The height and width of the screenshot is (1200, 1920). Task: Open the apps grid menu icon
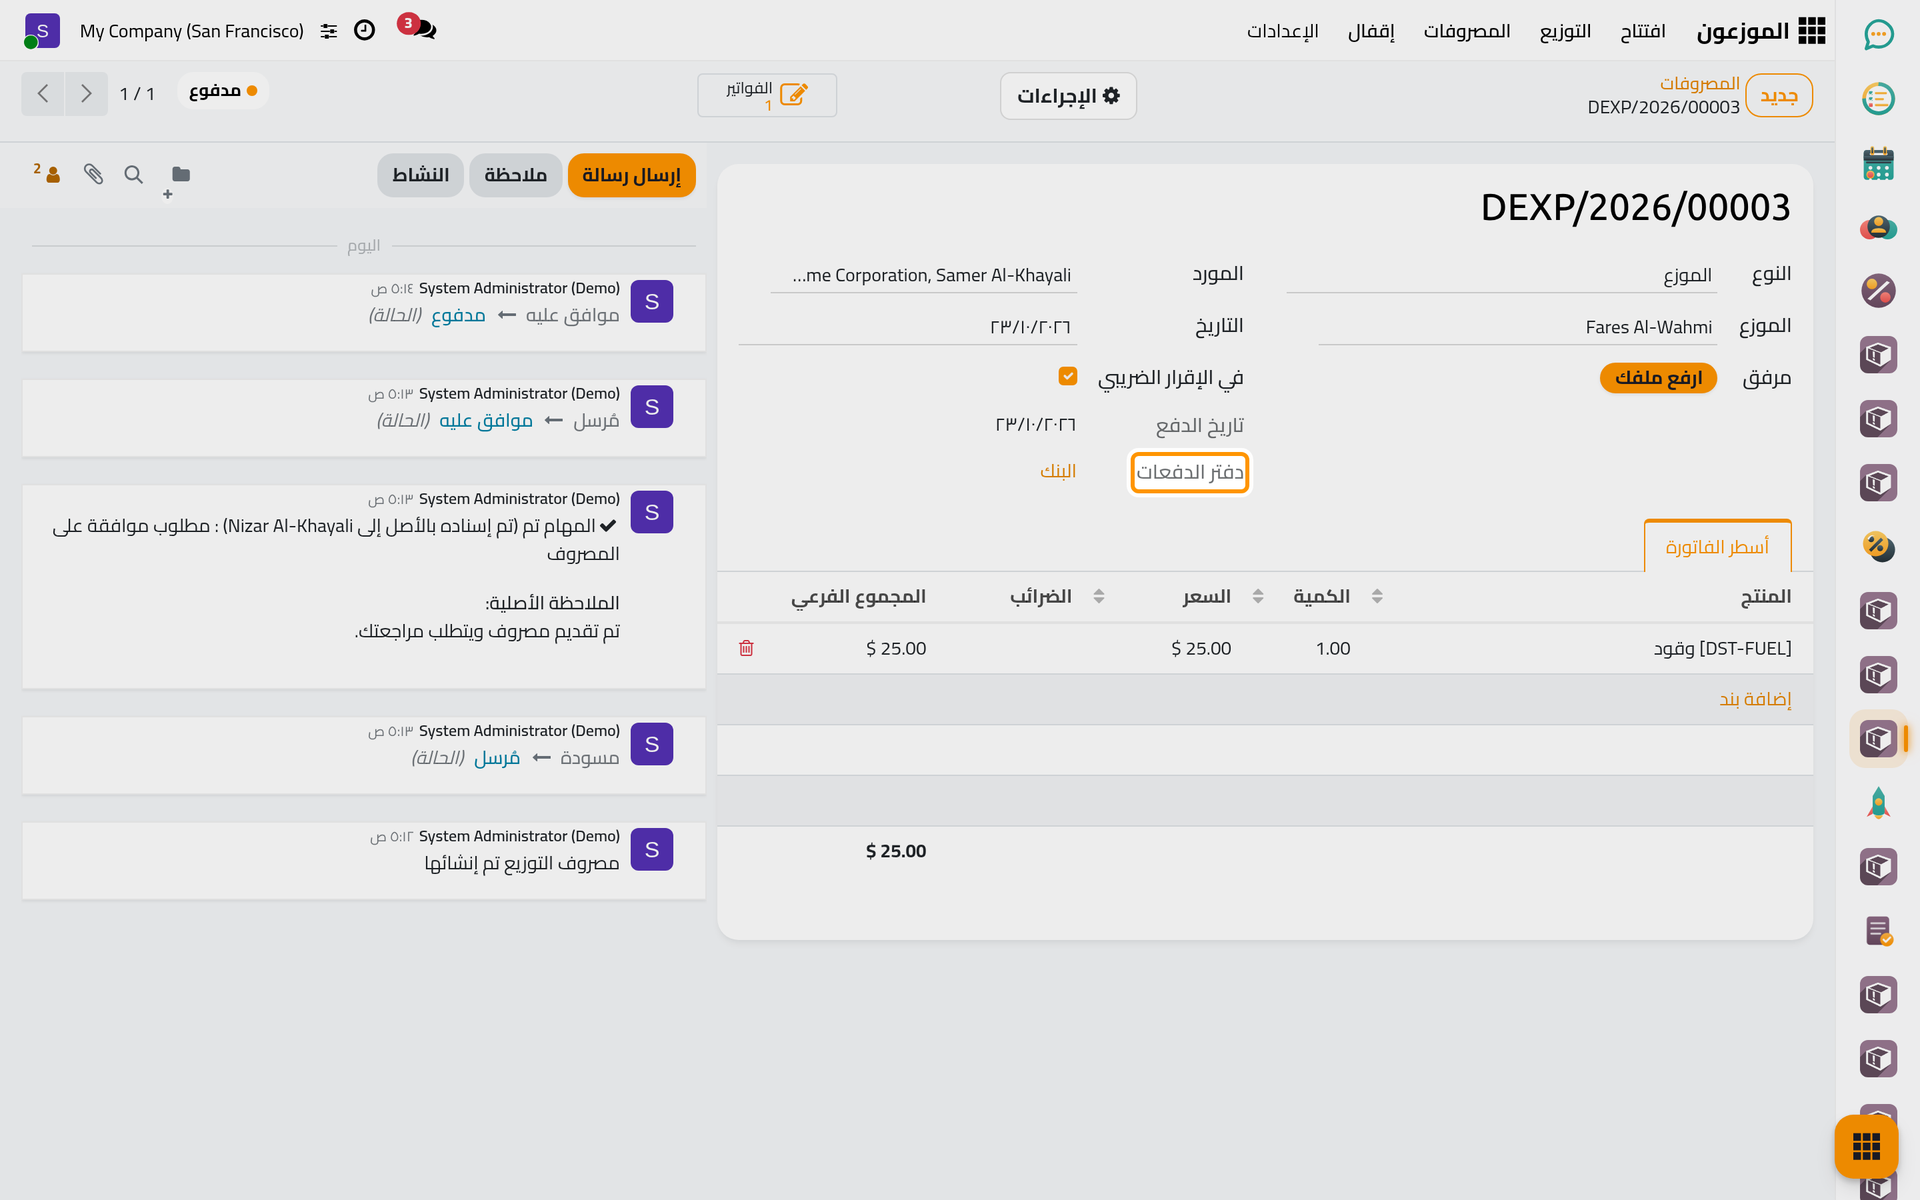point(1811,31)
